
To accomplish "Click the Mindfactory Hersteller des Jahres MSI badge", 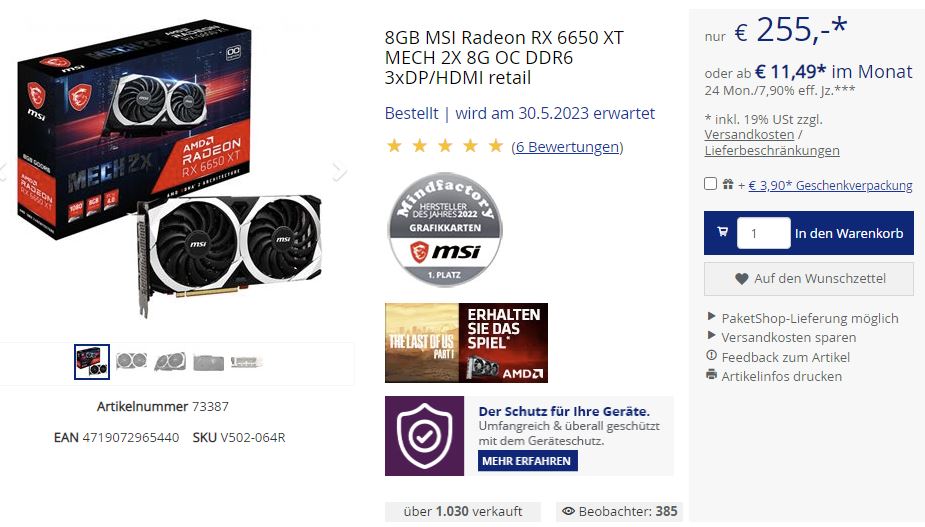I will pyautogui.click(x=444, y=230).
